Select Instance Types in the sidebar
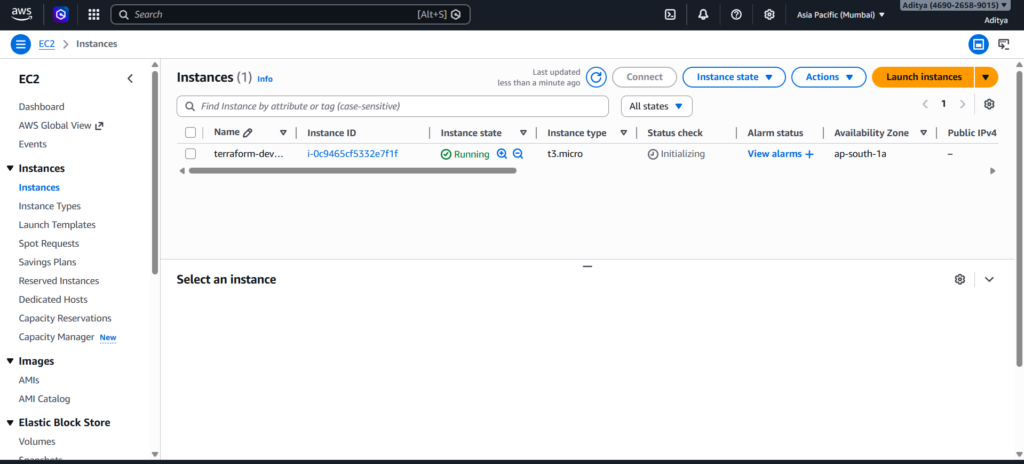The height and width of the screenshot is (464, 1024). coord(50,206)
